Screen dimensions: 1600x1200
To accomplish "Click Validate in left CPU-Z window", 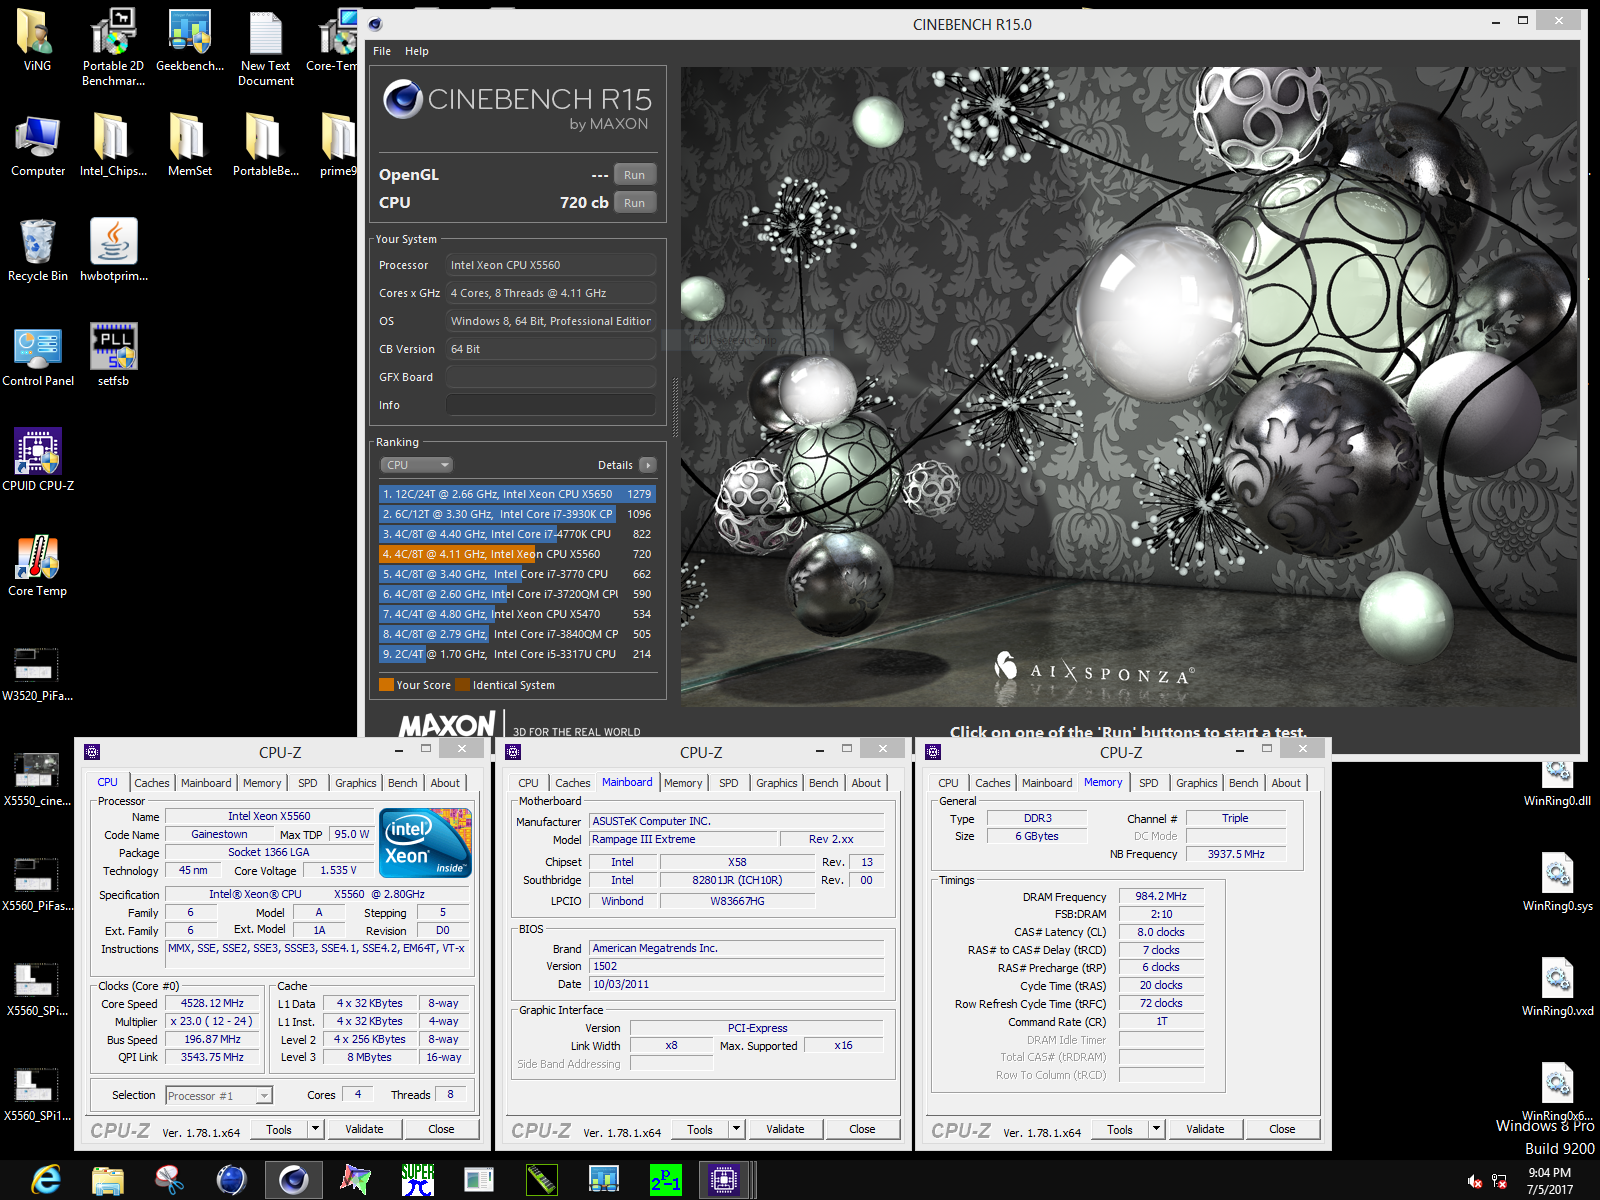I will coord(364,1129).
